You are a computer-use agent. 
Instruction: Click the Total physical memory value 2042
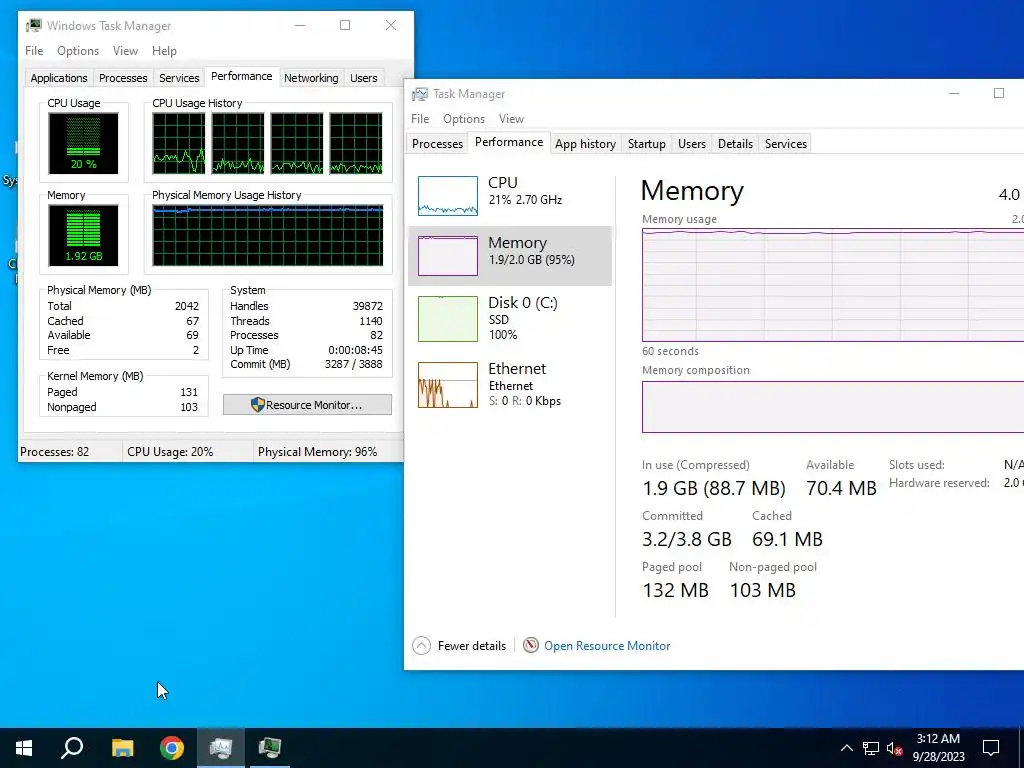[187, 306]
